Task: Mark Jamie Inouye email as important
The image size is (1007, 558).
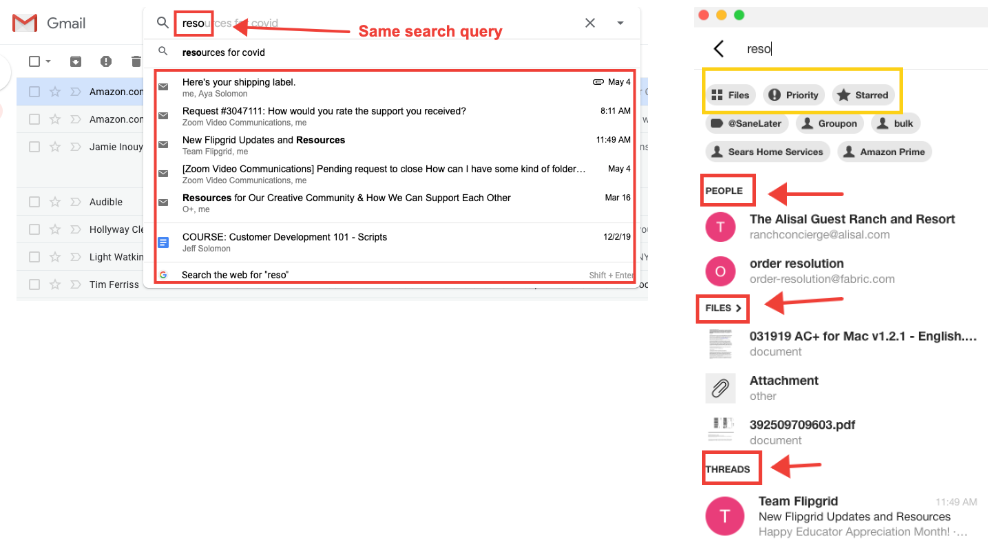Action: point(76,147)
